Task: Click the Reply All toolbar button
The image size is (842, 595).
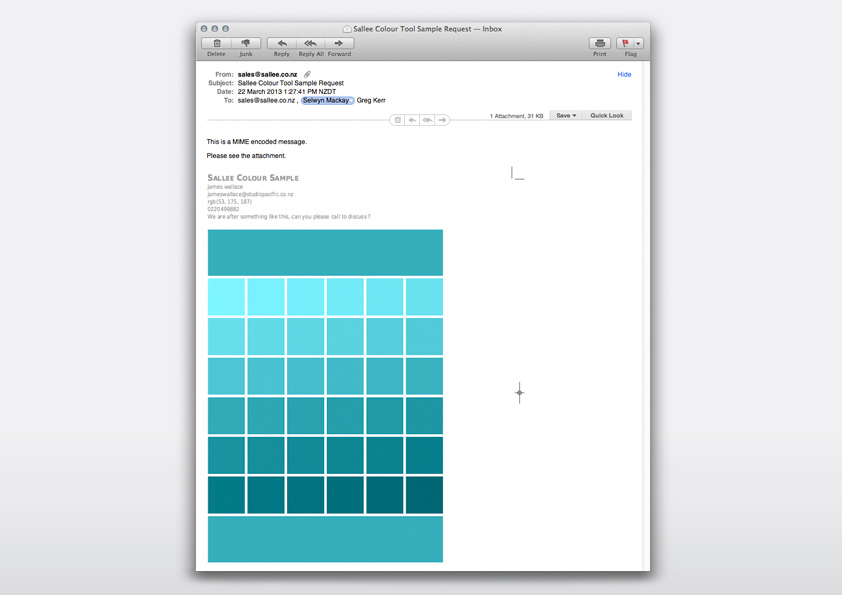Action: 311,43
